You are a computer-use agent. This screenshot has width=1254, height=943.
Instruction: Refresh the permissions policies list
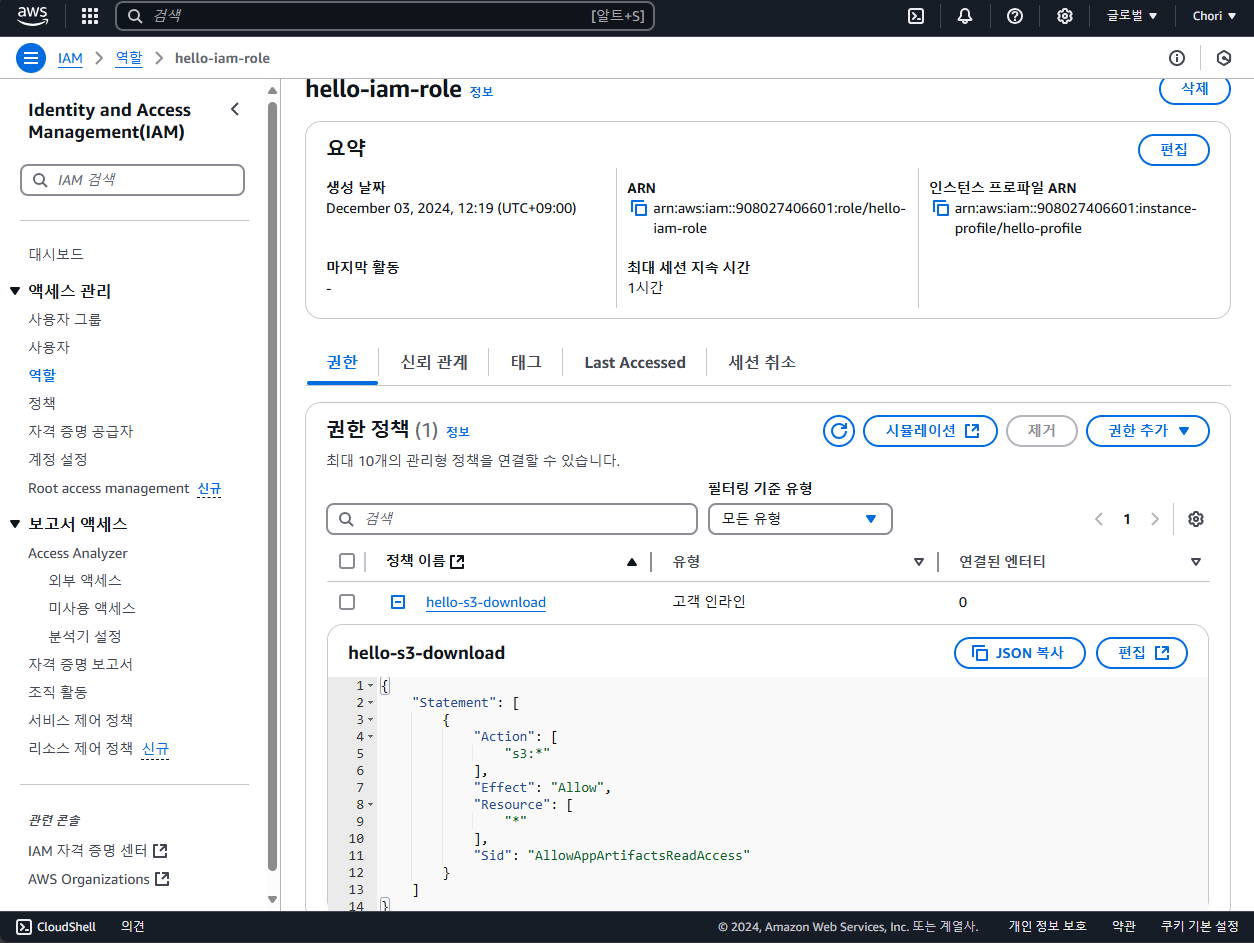[839, 431]
